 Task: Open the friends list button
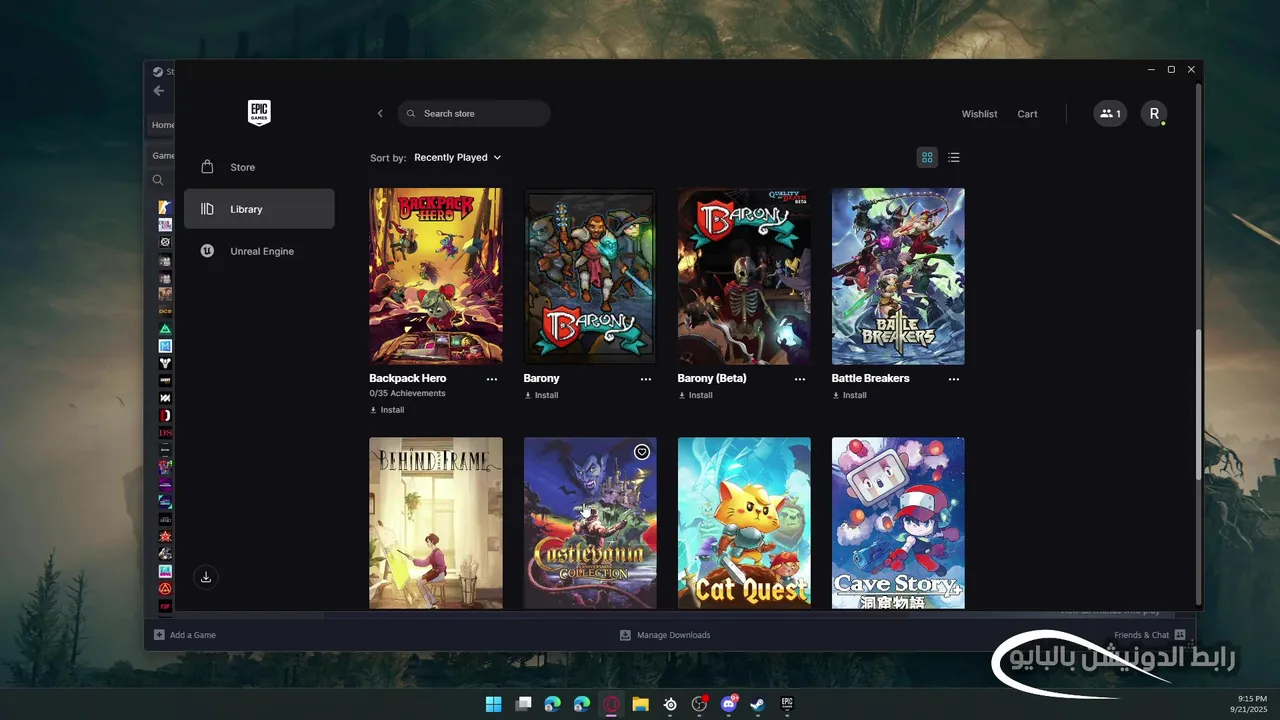[1110, 113]
